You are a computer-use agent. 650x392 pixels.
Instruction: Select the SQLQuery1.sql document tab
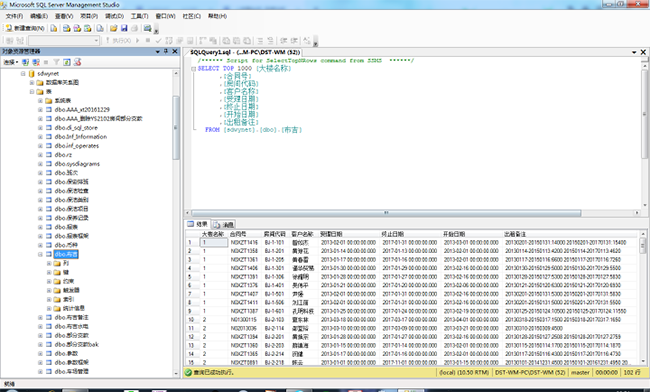[245, 52]
